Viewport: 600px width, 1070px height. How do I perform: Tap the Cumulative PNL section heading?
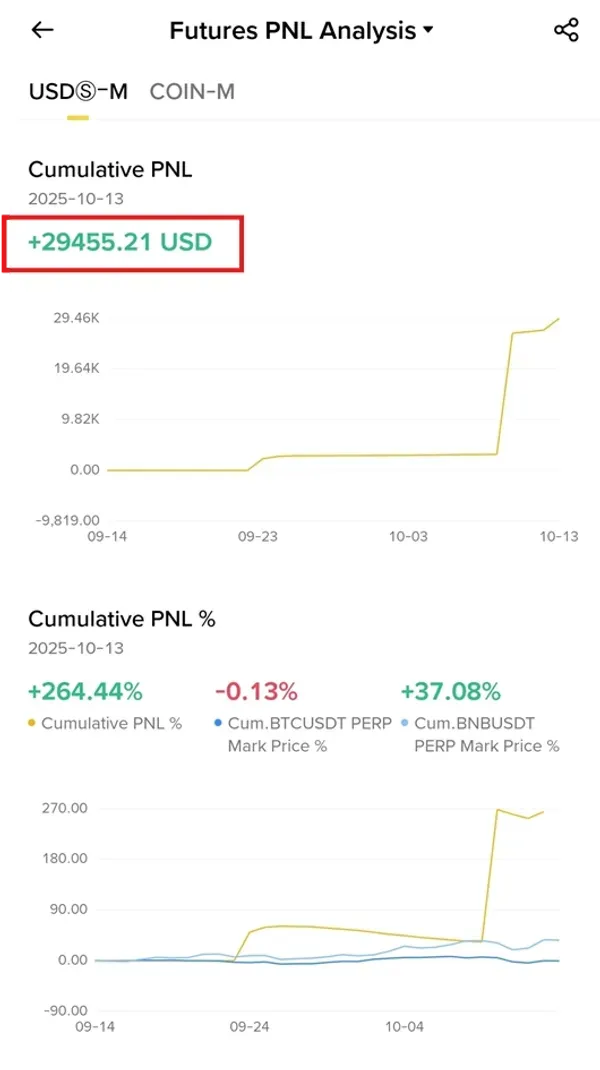110,170
